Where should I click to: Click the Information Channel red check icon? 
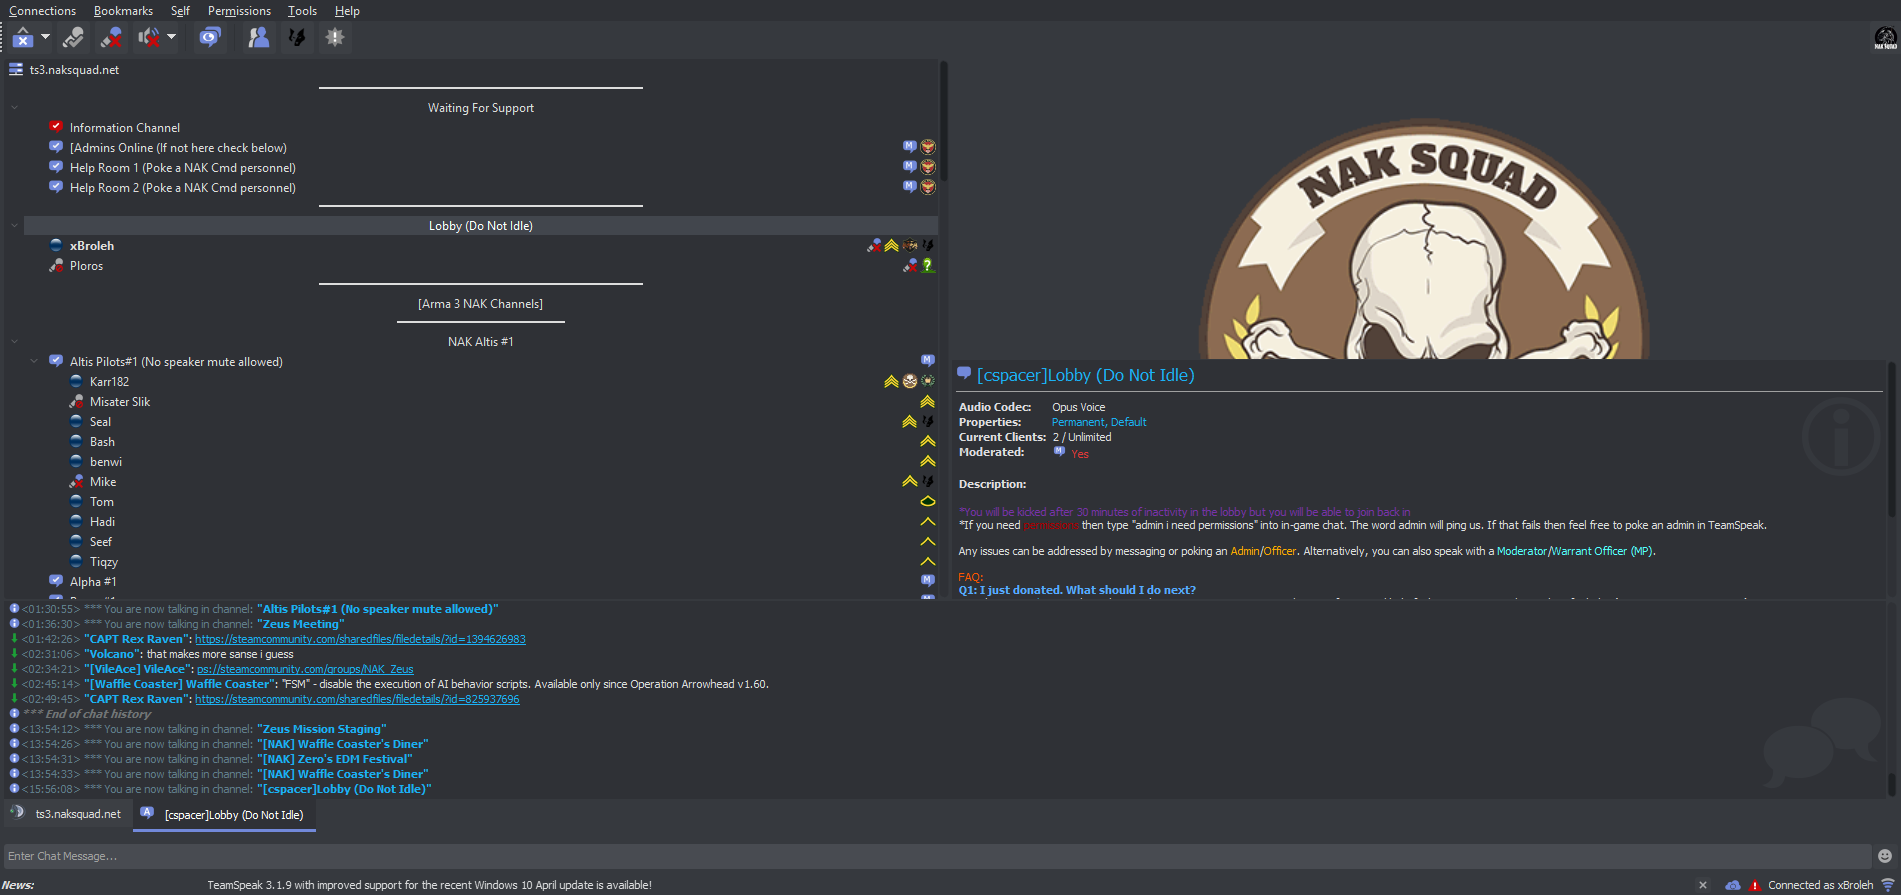(x=56, y=127)
